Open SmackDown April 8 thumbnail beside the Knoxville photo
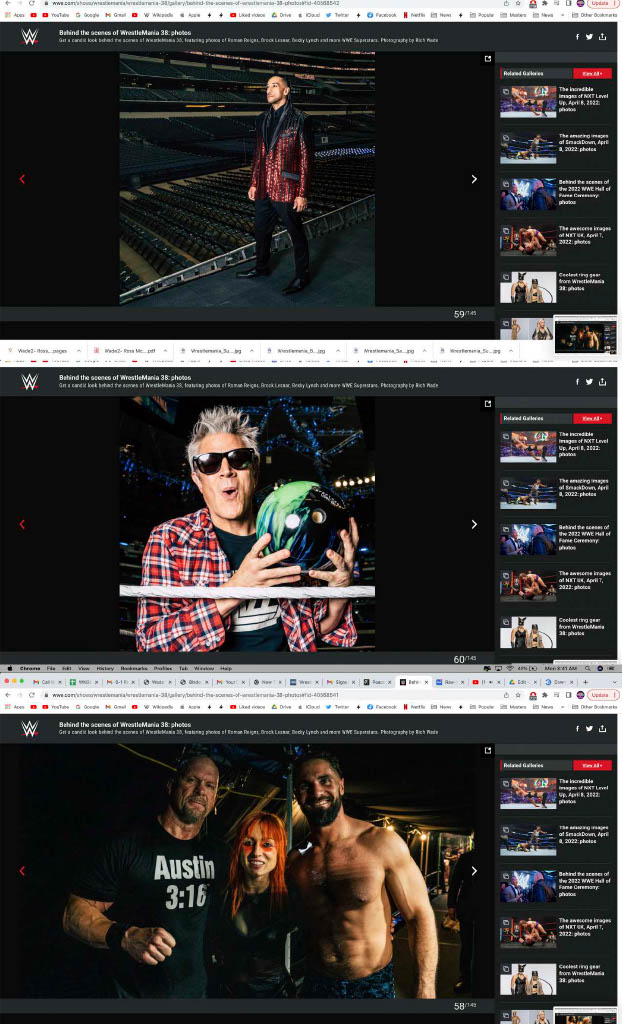The width and height of the screenshot is (622, 1024). [529, 492]
